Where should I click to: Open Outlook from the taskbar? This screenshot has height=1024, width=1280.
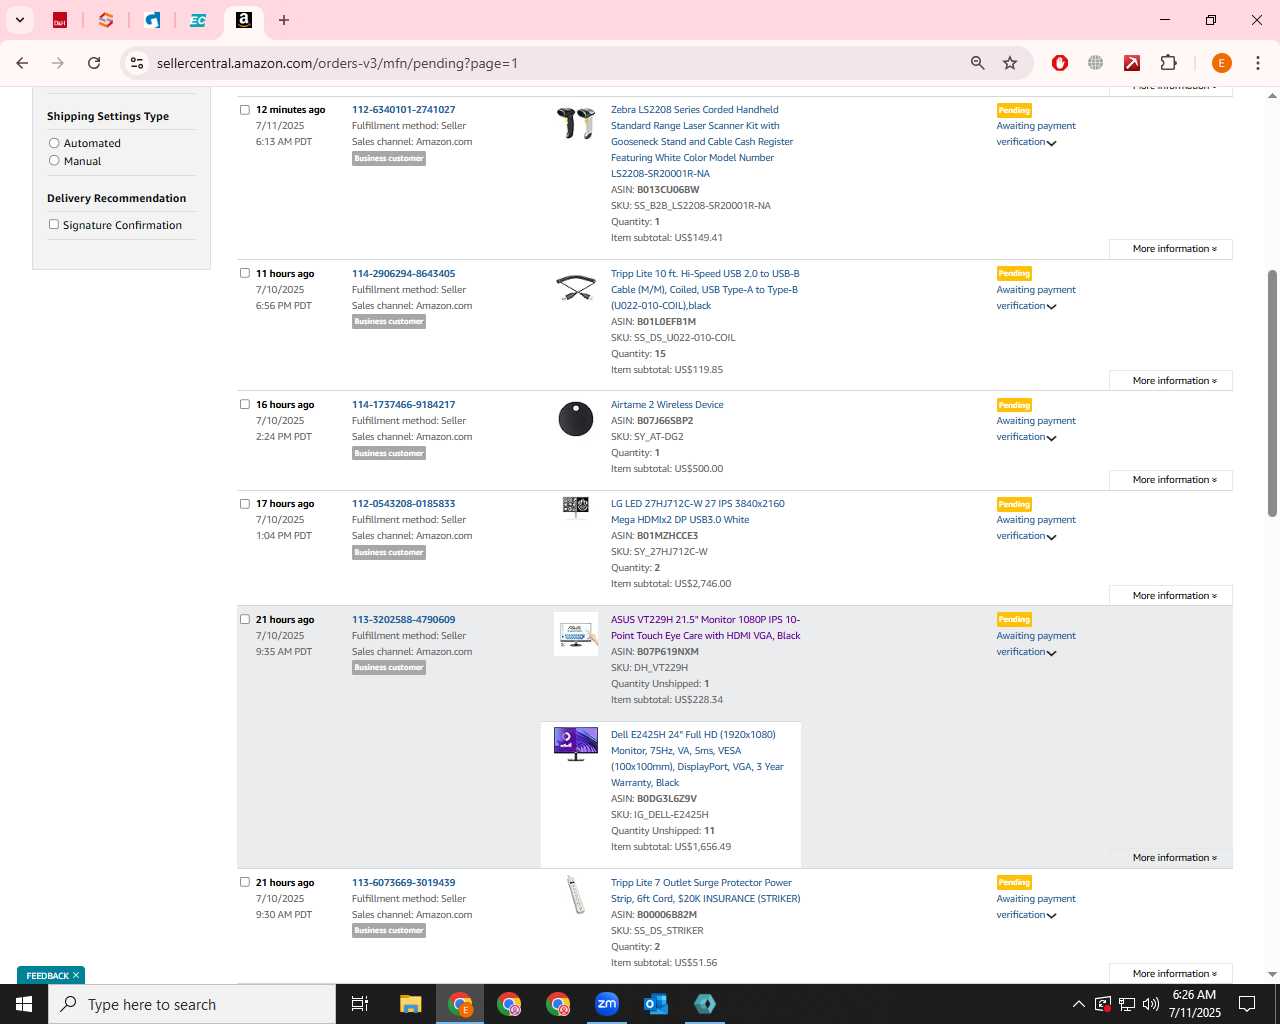coord(656,1004)
